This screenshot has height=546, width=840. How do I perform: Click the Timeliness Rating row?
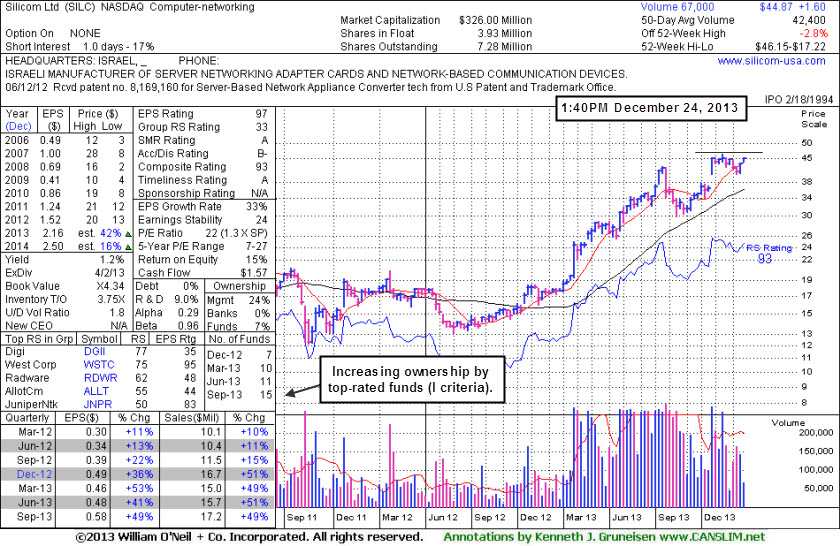(202, 180)
